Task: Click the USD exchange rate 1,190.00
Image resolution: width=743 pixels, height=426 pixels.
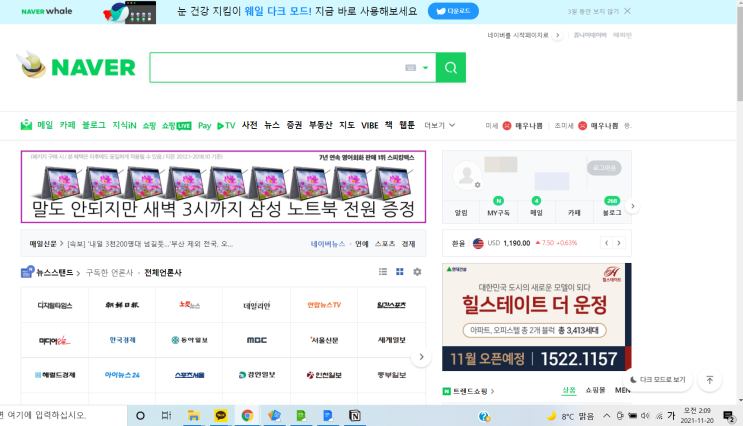Action: [514, 243]
